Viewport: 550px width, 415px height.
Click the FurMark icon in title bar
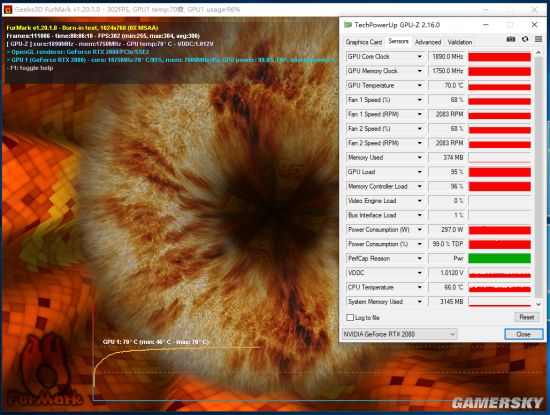point(8,9)
